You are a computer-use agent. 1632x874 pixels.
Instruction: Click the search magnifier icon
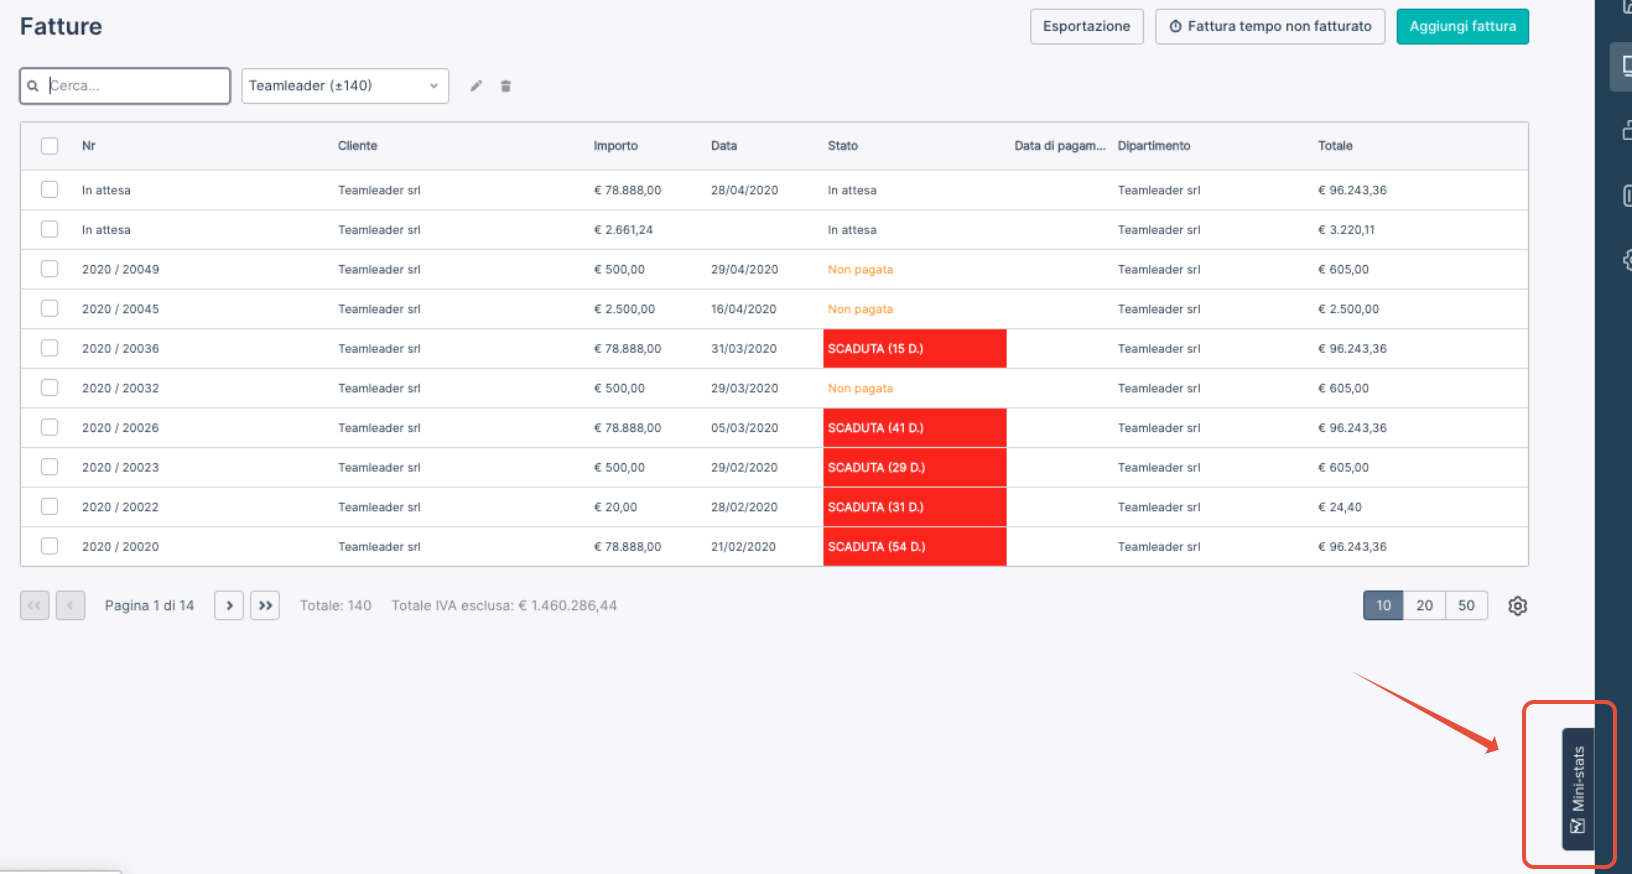tap(33, 86)
